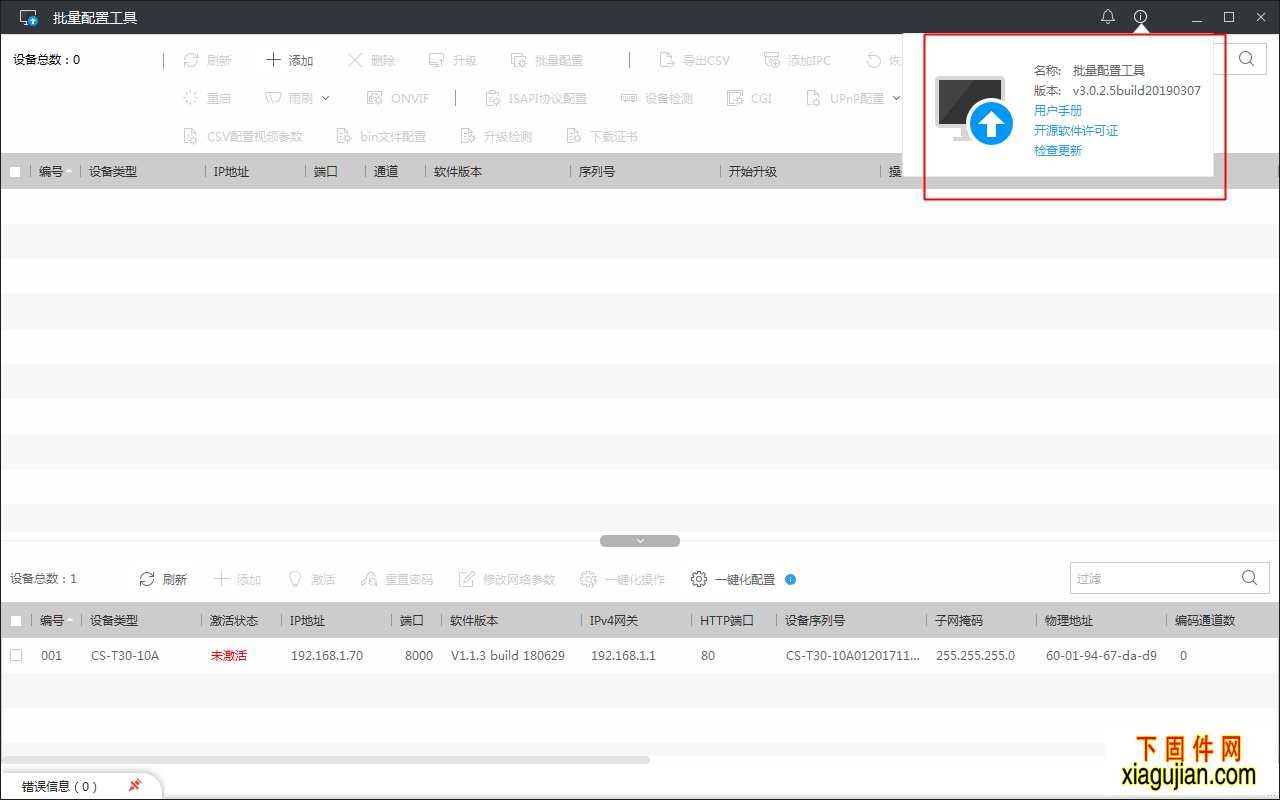Click lower panel 添加 button
The height and width of the screenshot is (800, 1280).
[x=237, y=579]
